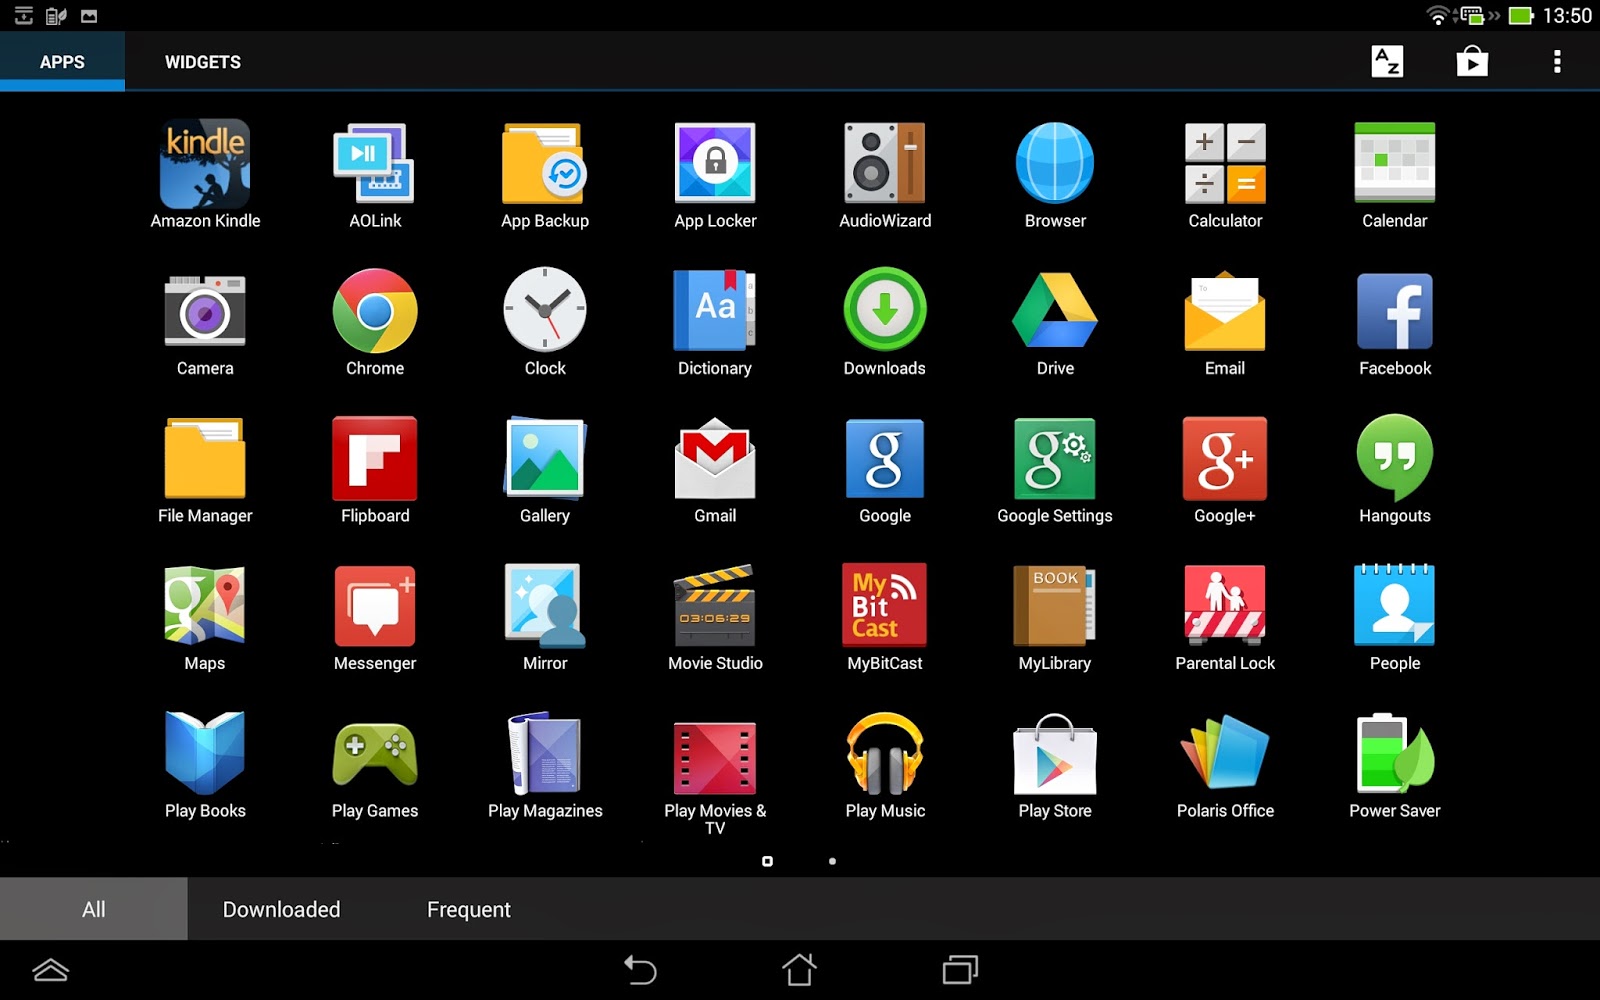Open Play Books
This screenshot has height=1000, width=1600.
pyautogui.click(x=205, y=765)
